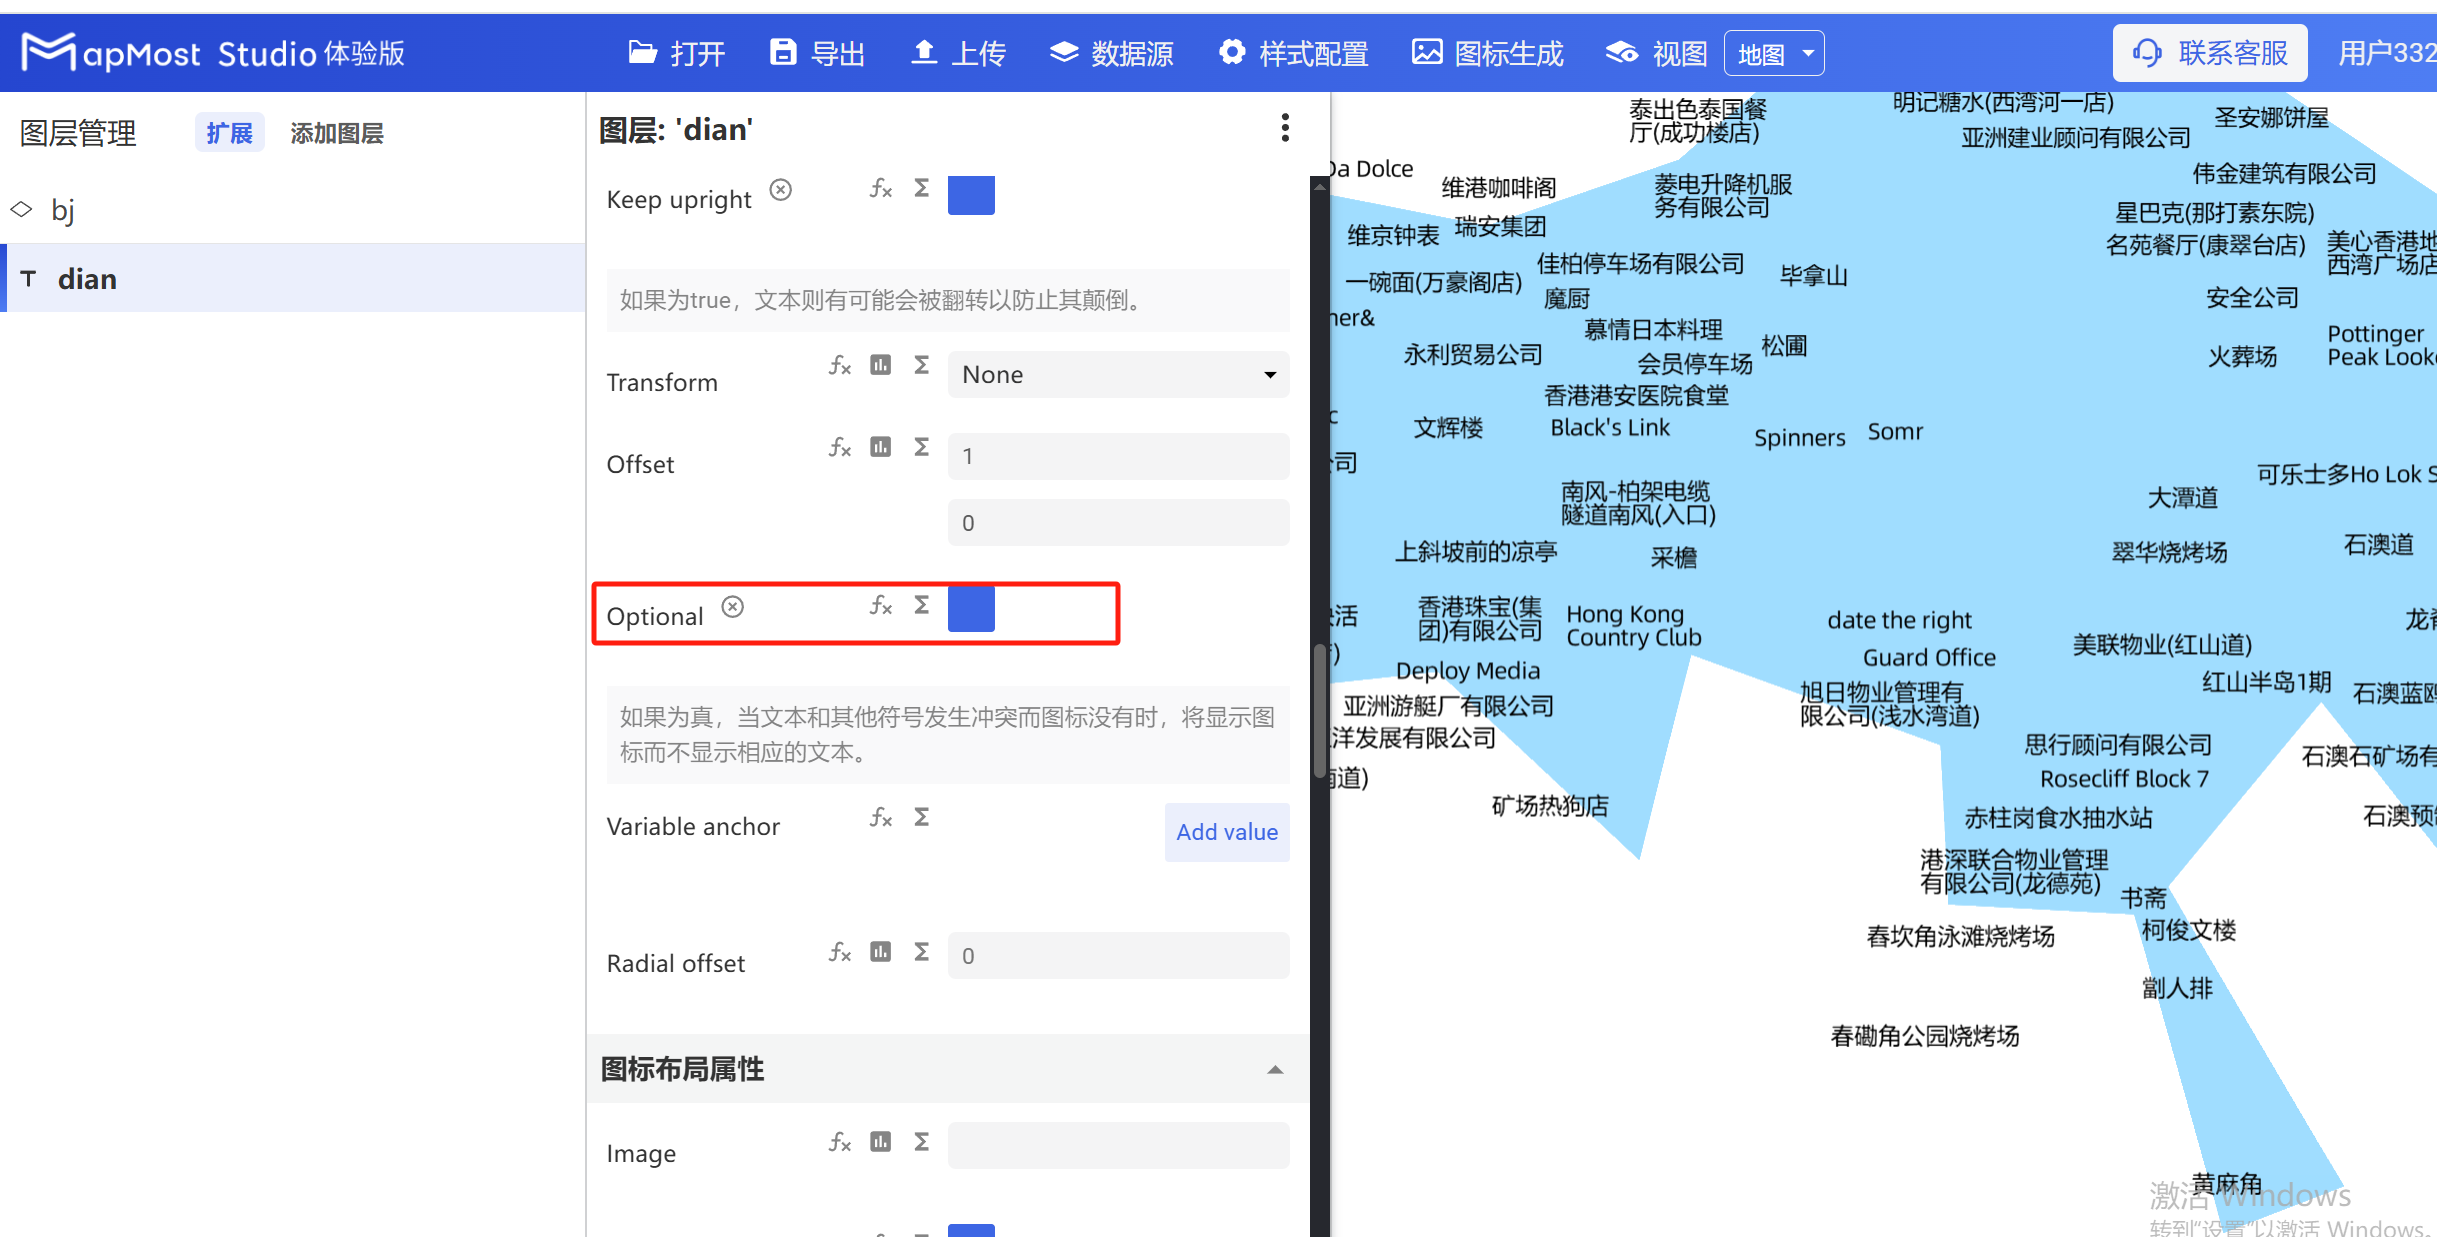Switch to the 添加图层 tab
Screen dimensions: 2437x1237
pos(337,132)
